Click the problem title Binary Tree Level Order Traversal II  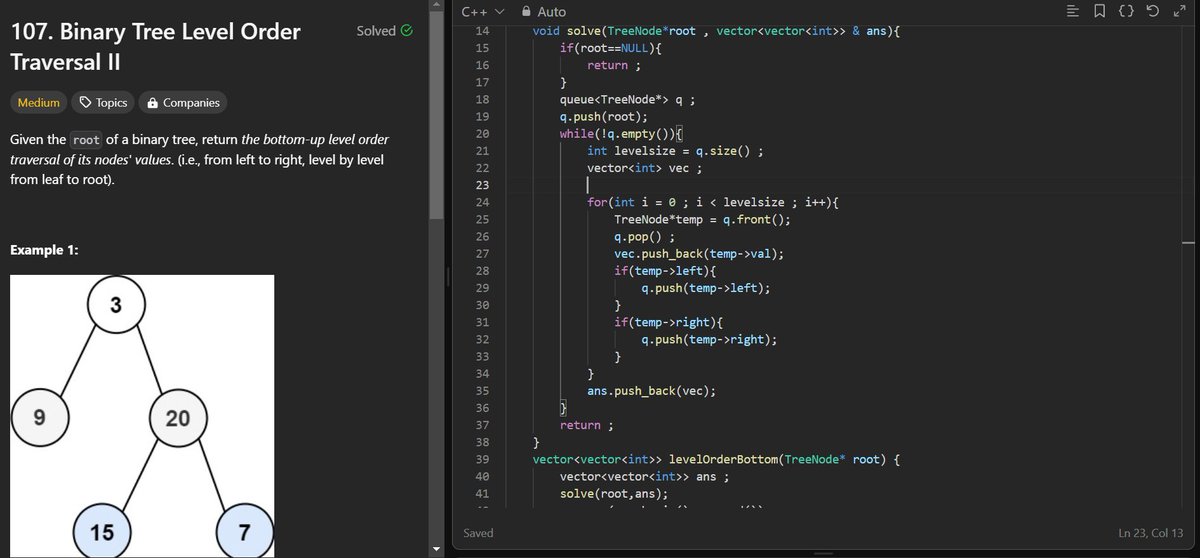pos(155,46)
